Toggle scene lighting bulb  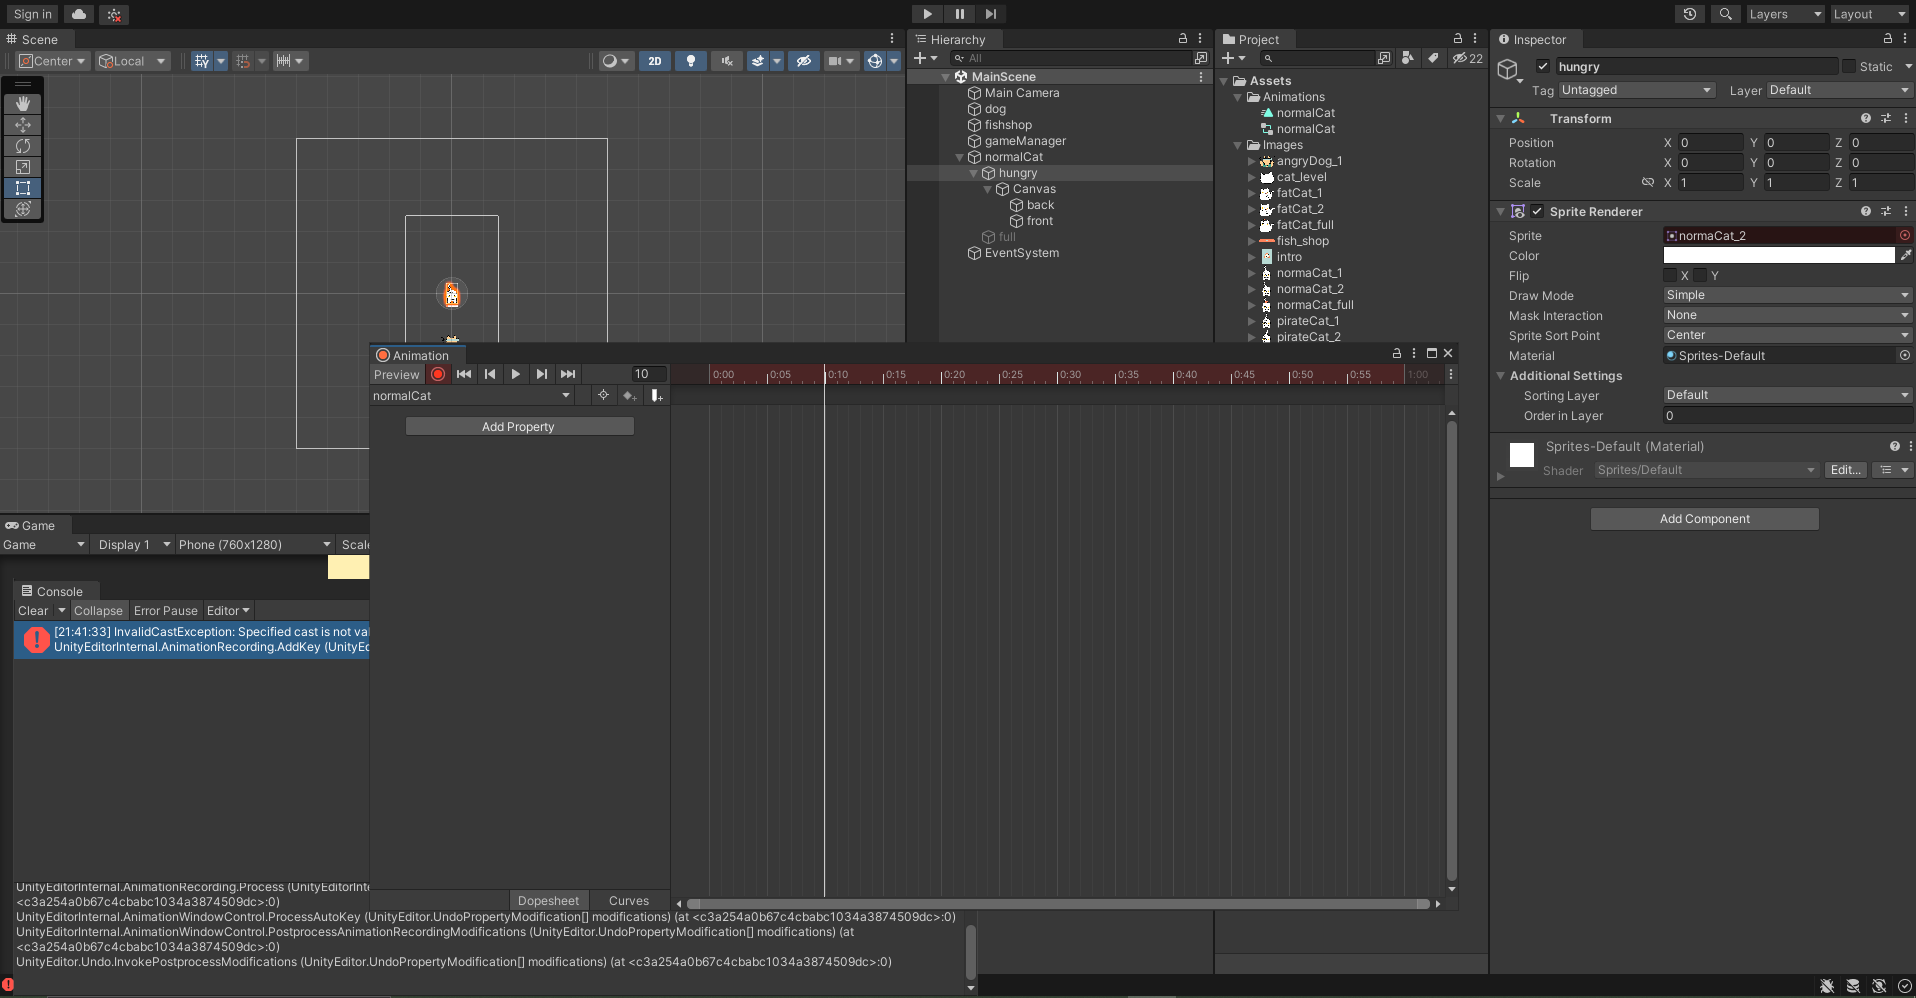tap(691, 61)
